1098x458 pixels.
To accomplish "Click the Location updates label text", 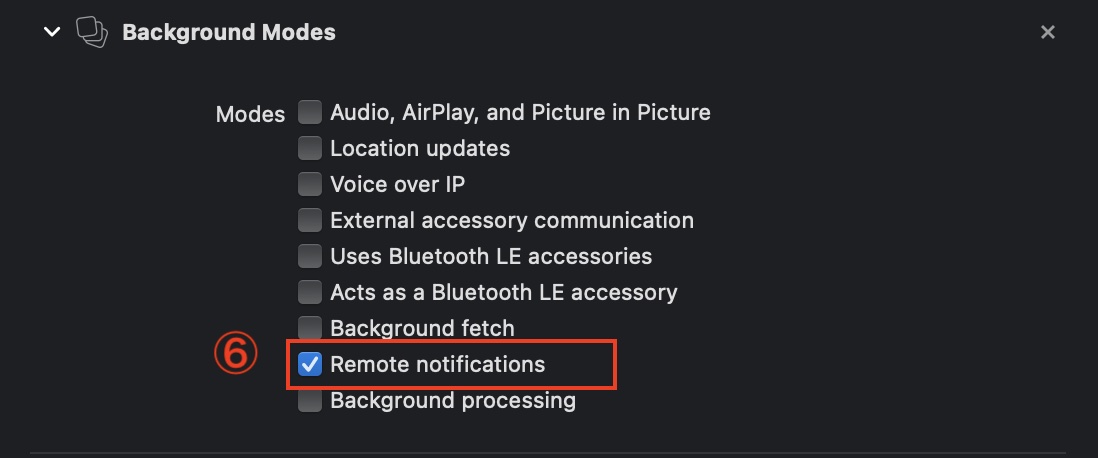I will (x=420, y=148).
